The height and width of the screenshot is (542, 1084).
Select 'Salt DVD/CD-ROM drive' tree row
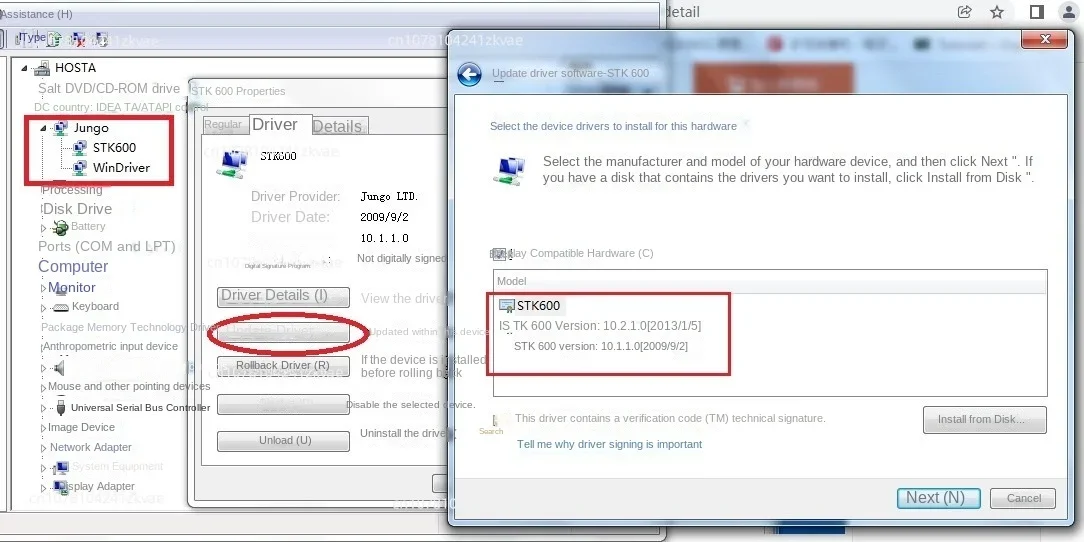[109, 88]
